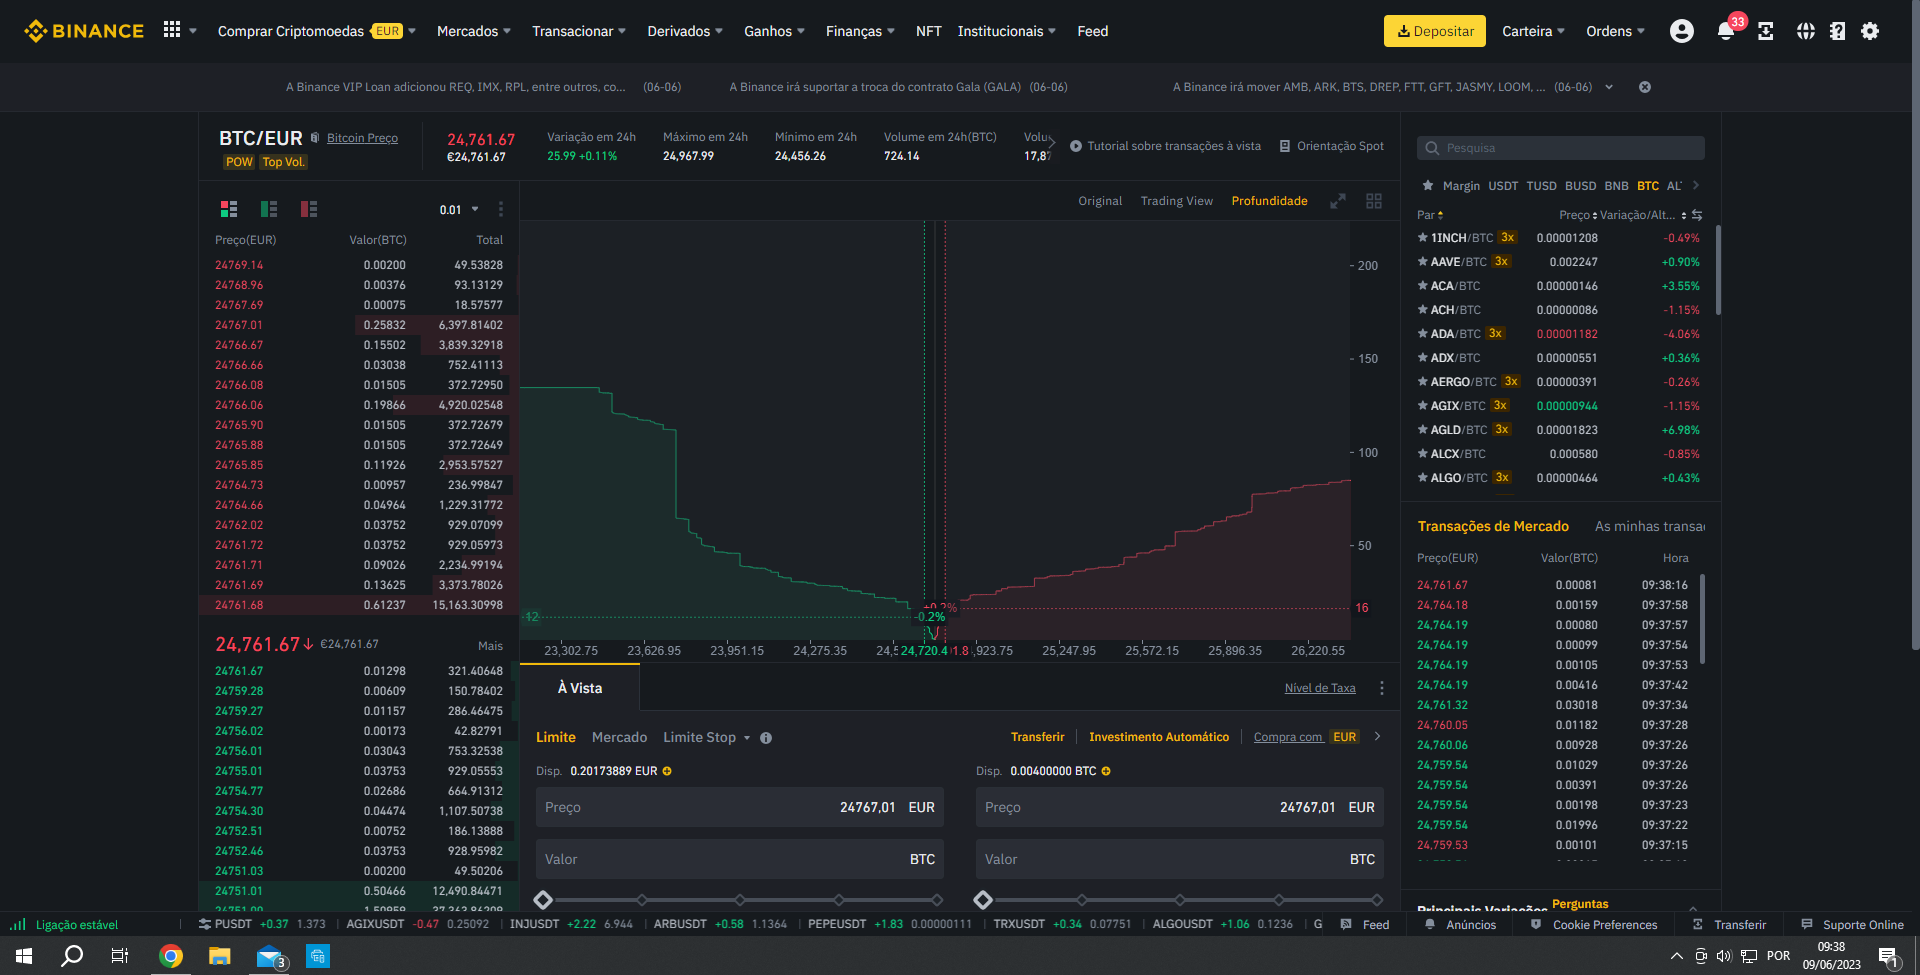Open the Bitcoin Preço link

point(362,138)
